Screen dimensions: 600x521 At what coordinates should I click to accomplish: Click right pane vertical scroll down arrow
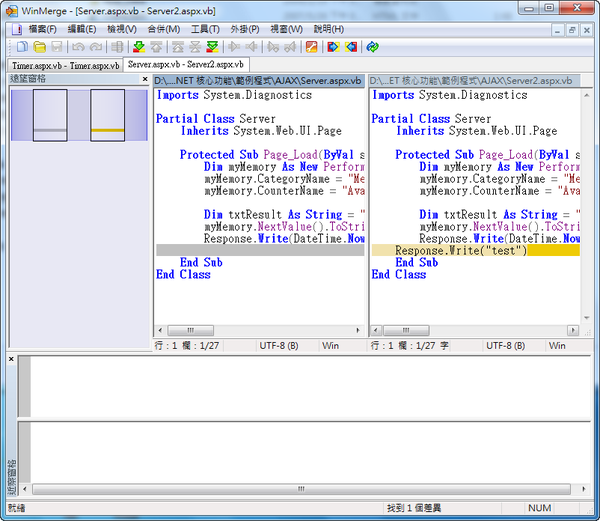point(587,318)
